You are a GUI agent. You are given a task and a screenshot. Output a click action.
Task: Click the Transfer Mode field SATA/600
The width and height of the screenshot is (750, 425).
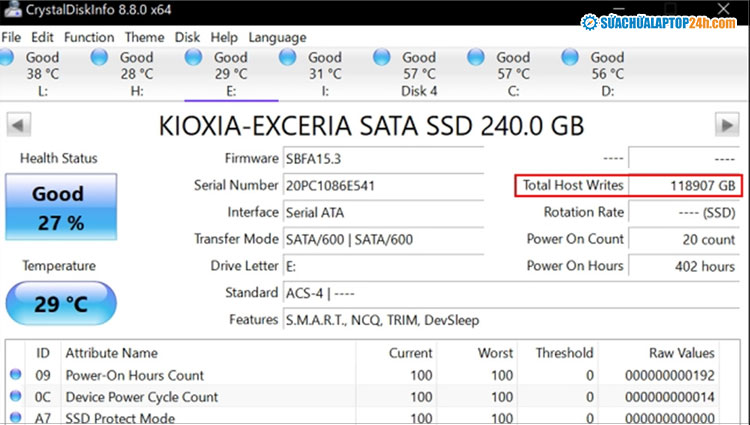pyautogui.click(x=384, y=240)
